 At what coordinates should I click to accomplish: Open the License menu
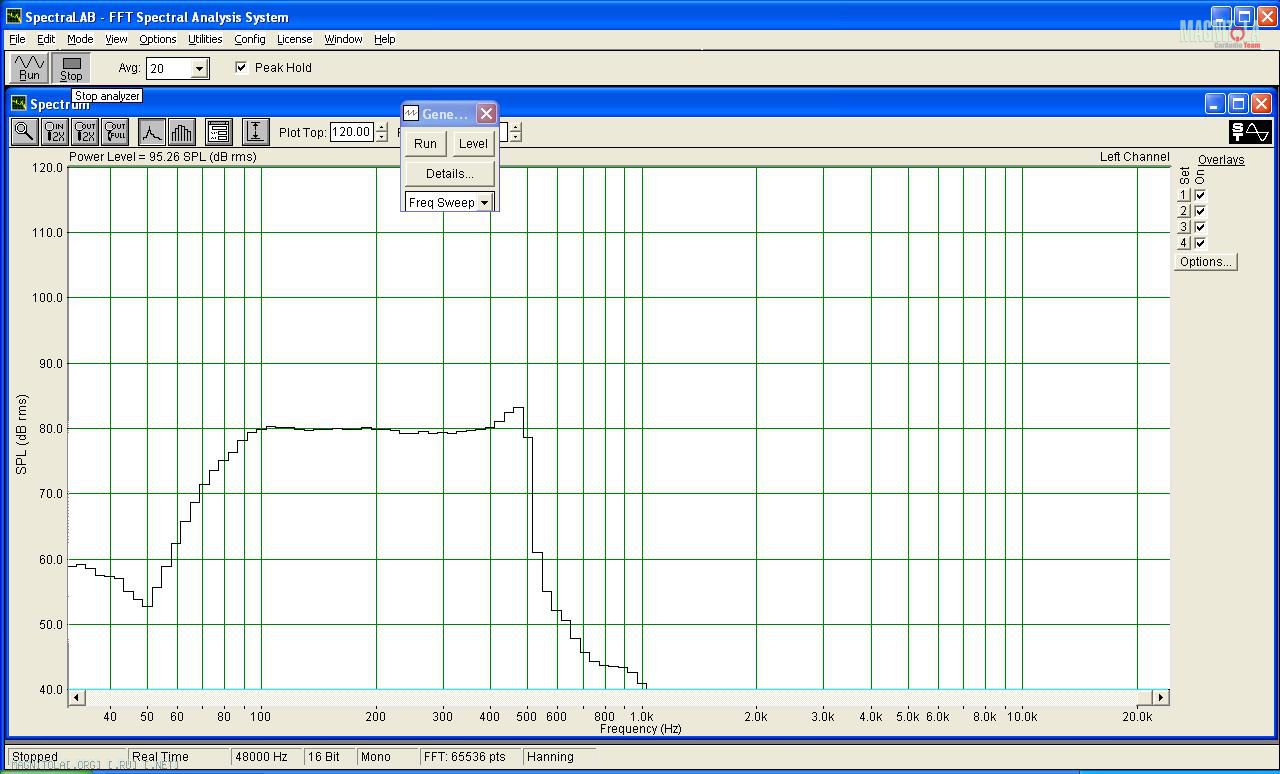294,39
